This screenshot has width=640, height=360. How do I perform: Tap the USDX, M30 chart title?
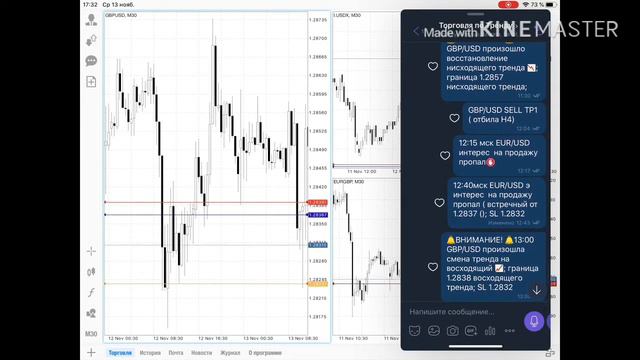point(347,15)
